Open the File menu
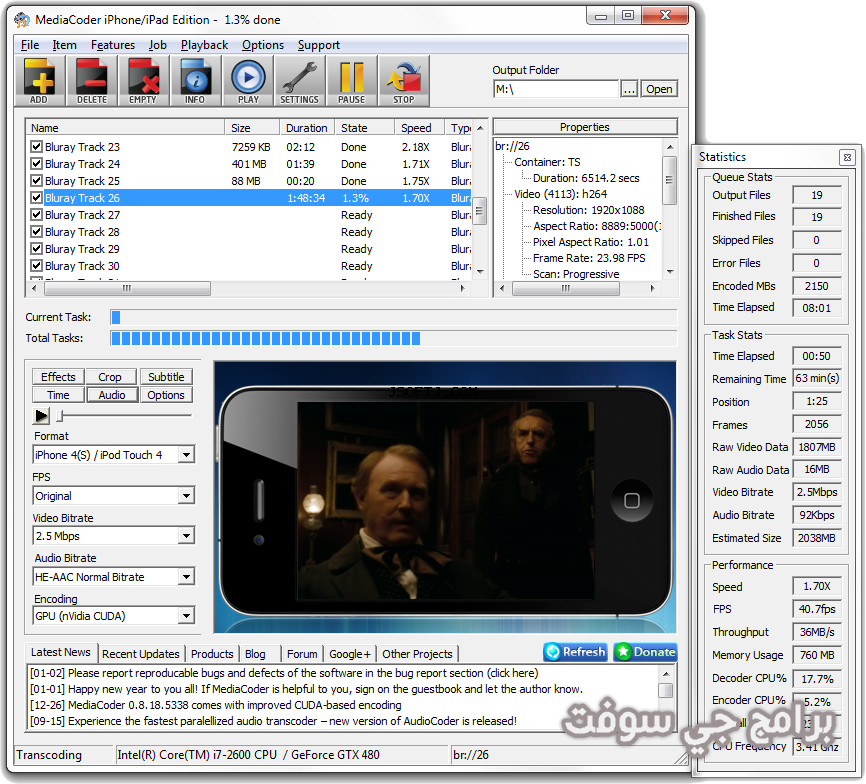The width and height of the screenshot is (866, 784). tap(30, 45)
